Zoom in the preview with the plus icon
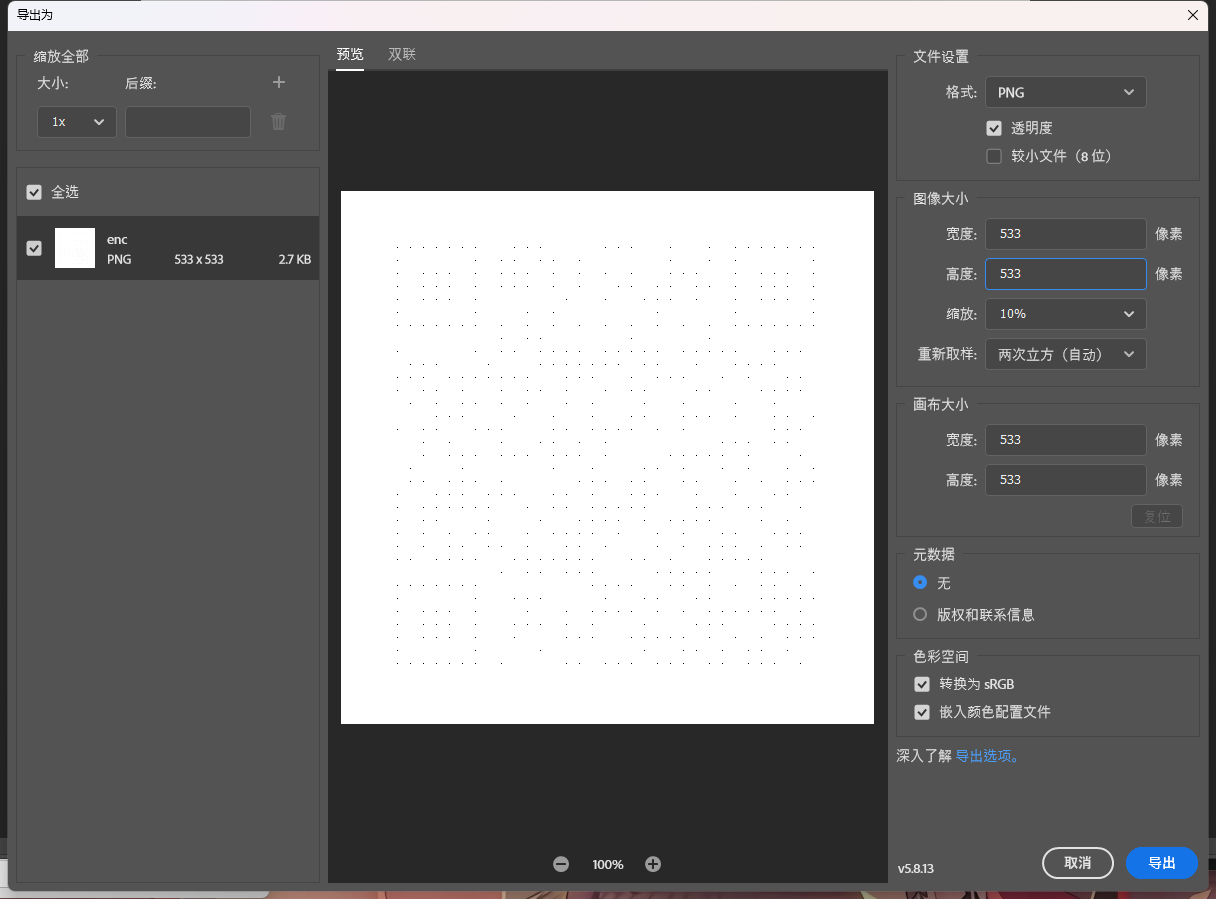The height and width of the screenshot is (899, 1216). (653, 864)
